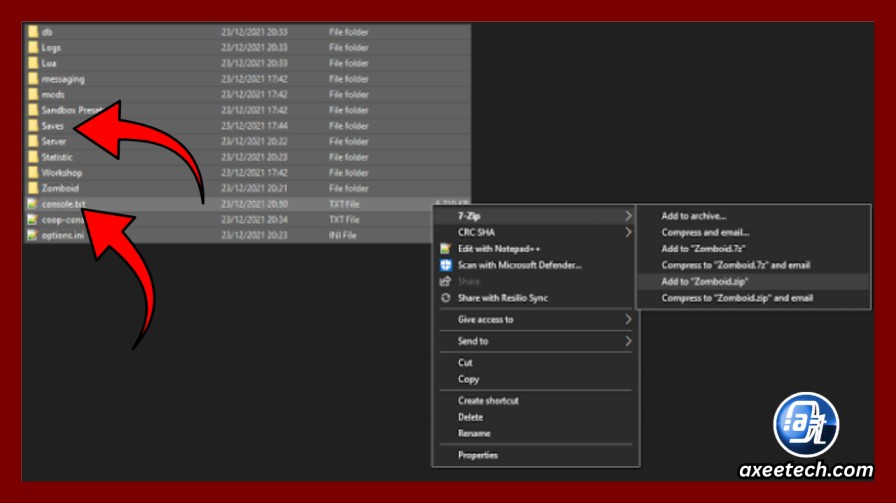Viewport: 896px width, 503px height.
Task: Select the console.txt file name
Action: point(63,204)
